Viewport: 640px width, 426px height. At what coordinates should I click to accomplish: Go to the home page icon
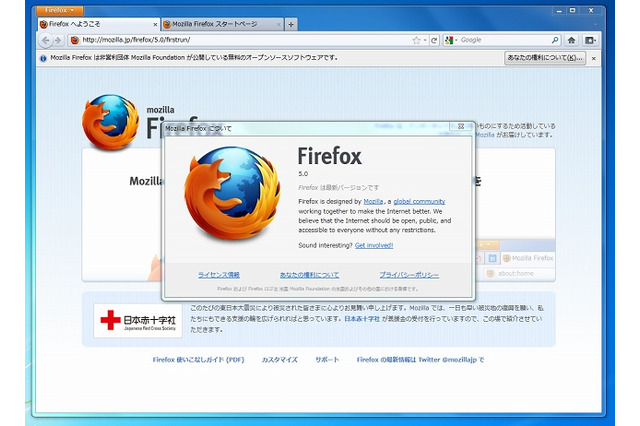tap(571, 40)
